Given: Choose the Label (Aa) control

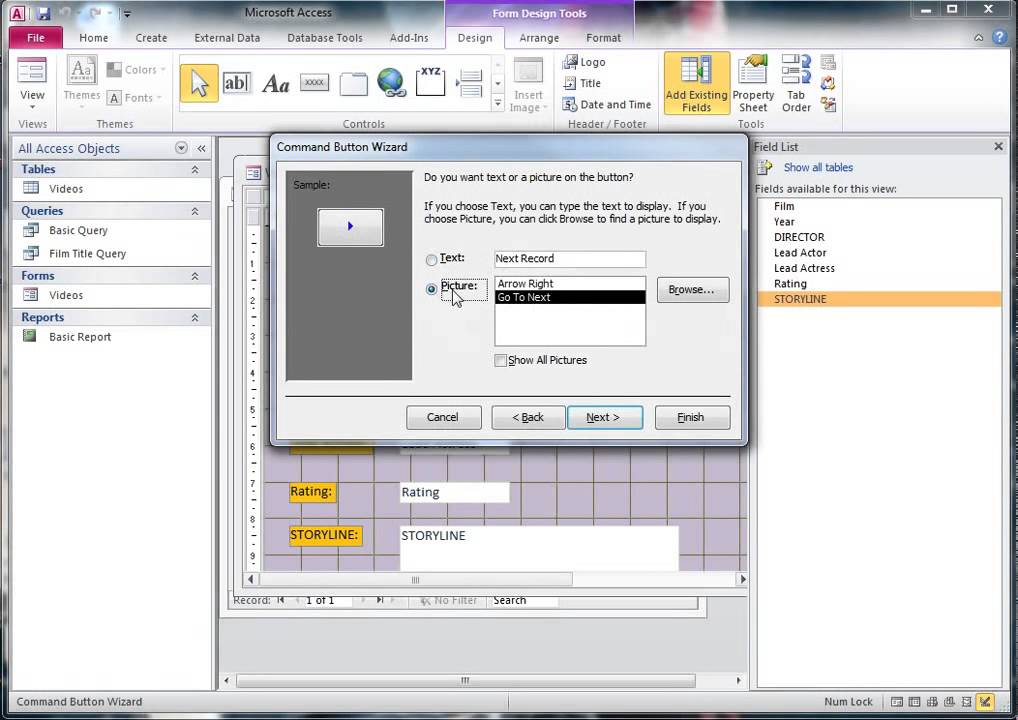Looking at the screenshot, I should tap(275, 84).
